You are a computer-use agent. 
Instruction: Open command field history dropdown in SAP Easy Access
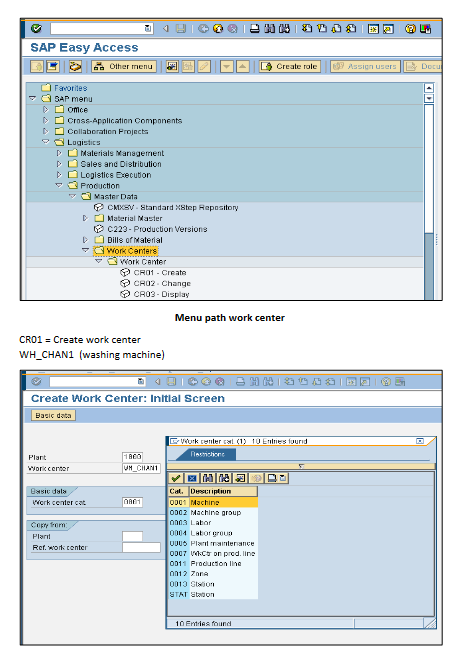click(x=148, y=29)
